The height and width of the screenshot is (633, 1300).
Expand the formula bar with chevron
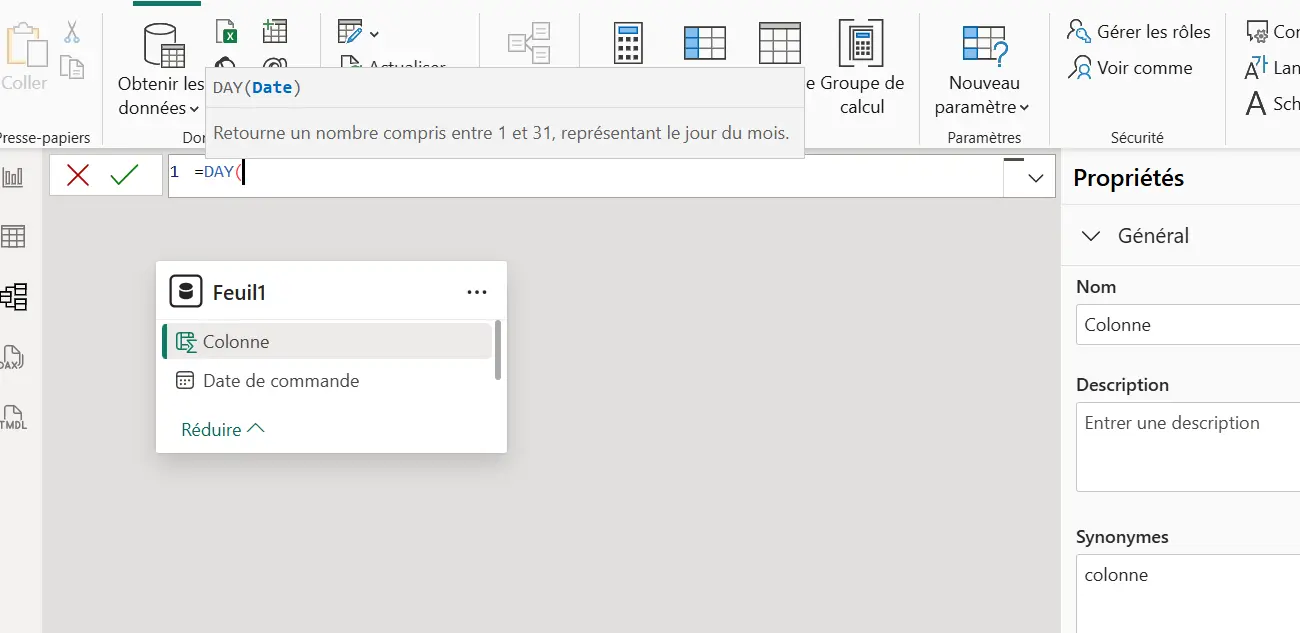click(1035, 178)
